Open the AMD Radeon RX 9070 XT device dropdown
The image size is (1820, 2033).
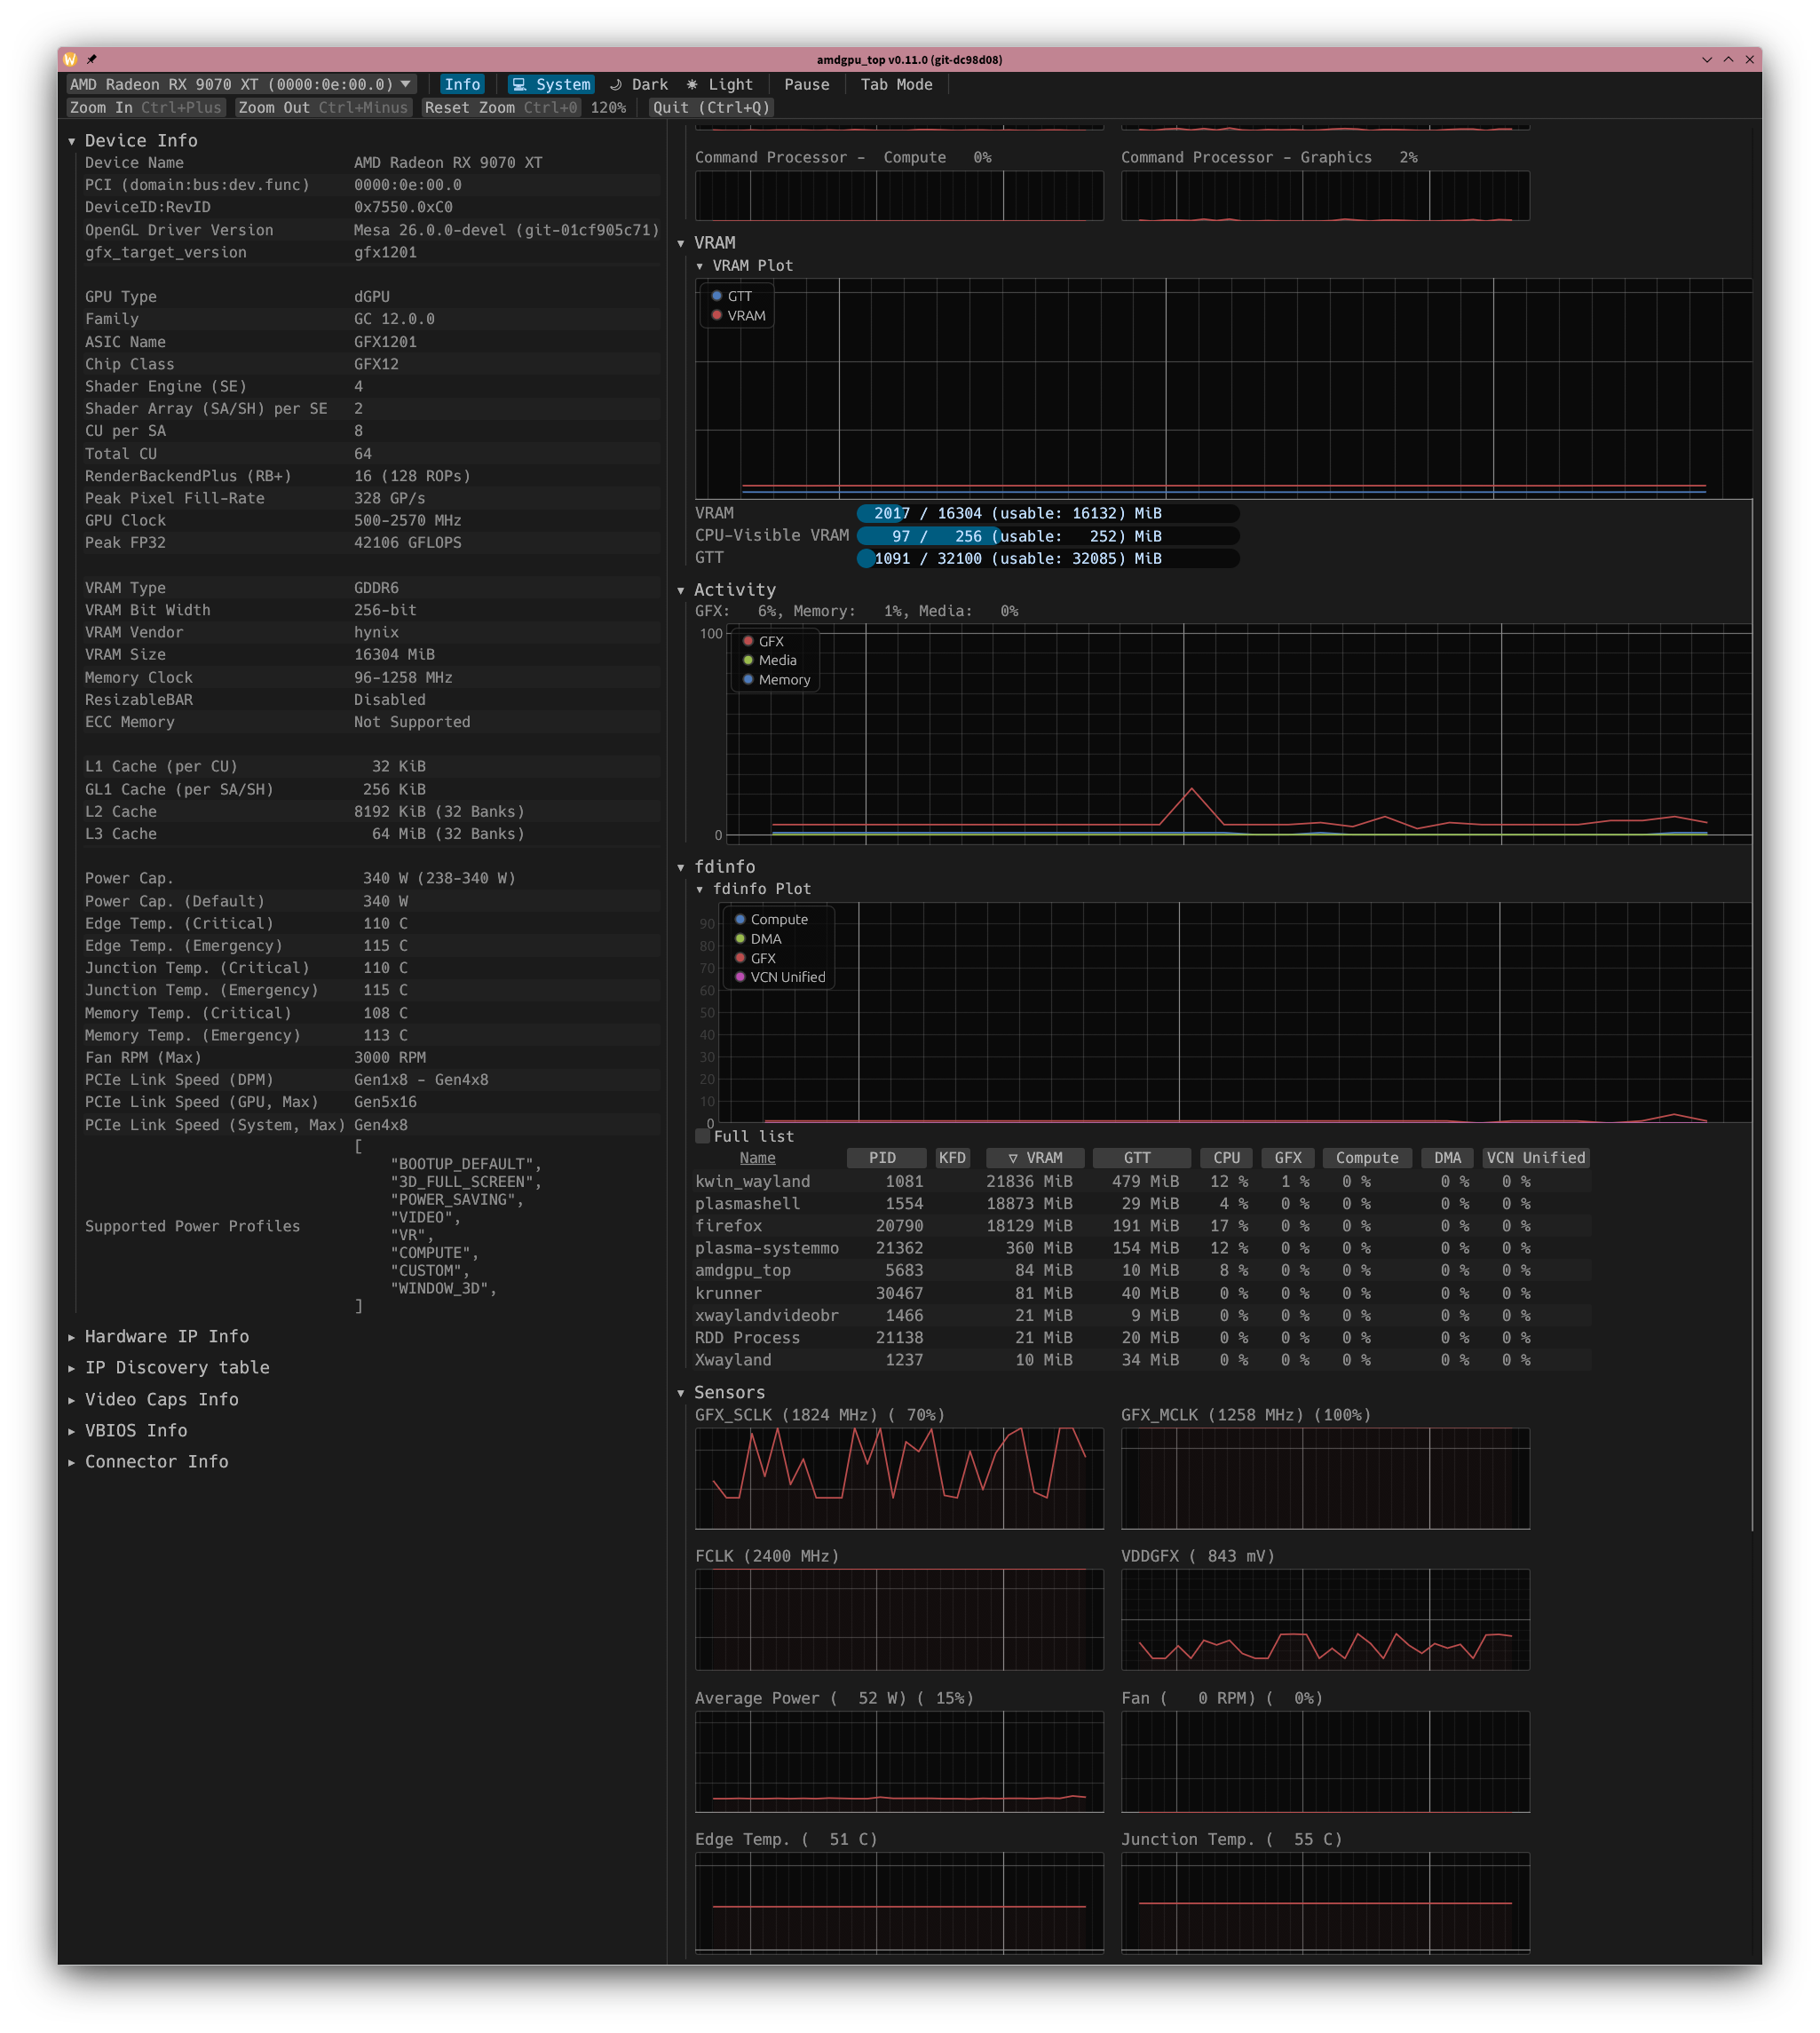pyautogui.click(x=239, y=85)
